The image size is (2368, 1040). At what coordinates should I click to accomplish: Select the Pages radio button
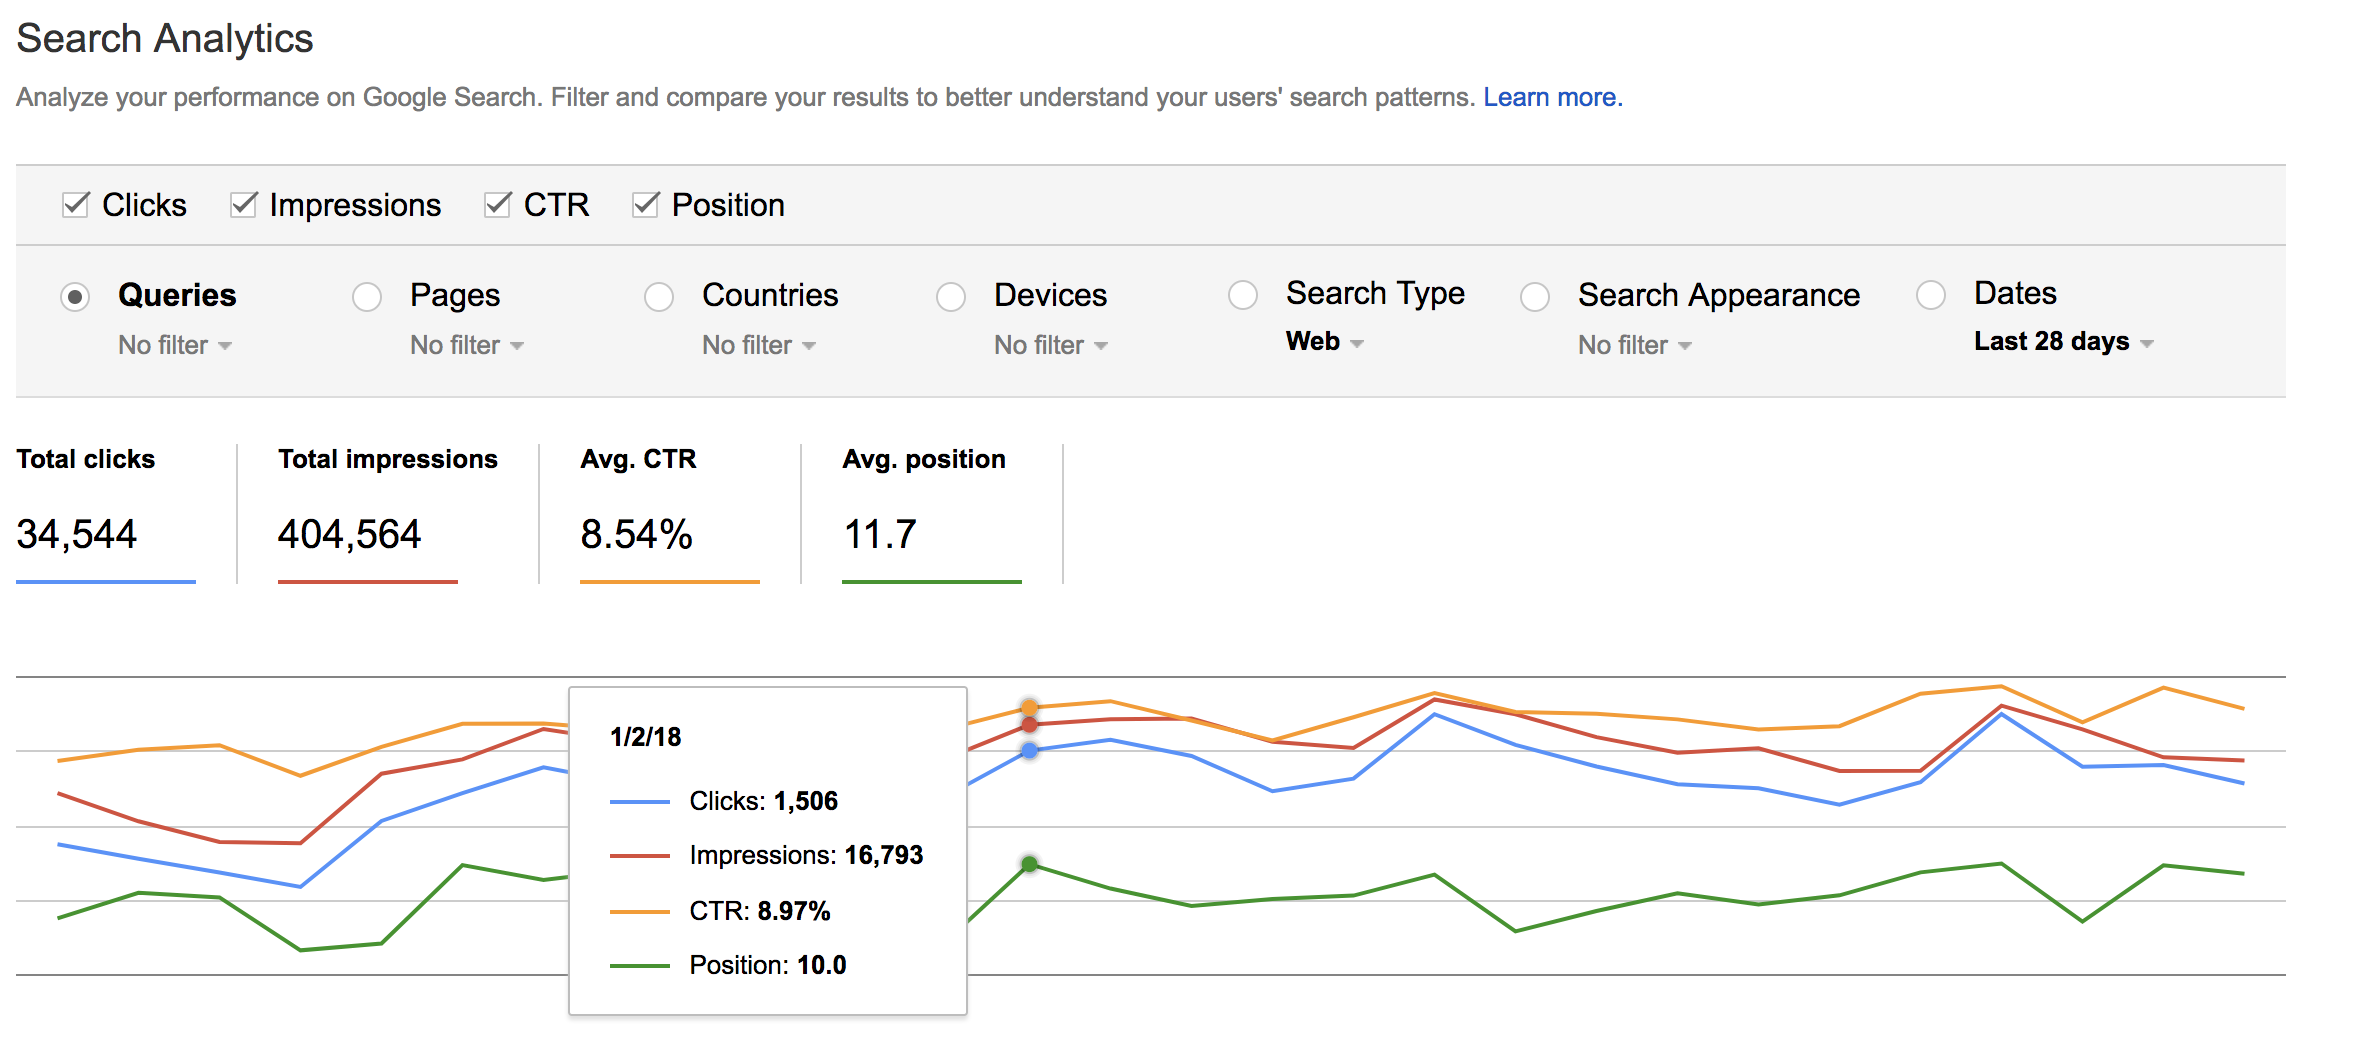367,297
